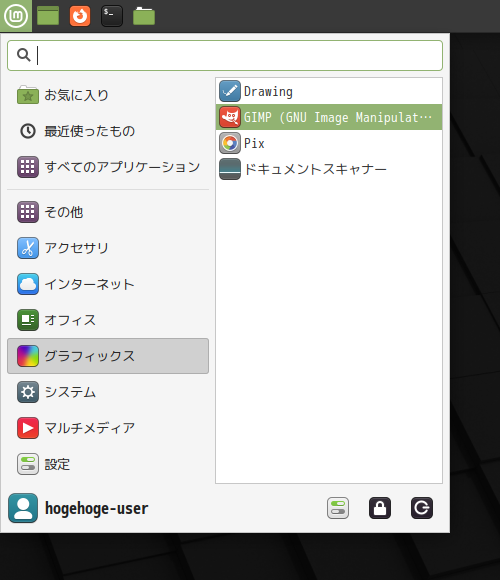Click the multimedia red play icon
This screenshot has width=500, height=580.
tap(28, 428)
